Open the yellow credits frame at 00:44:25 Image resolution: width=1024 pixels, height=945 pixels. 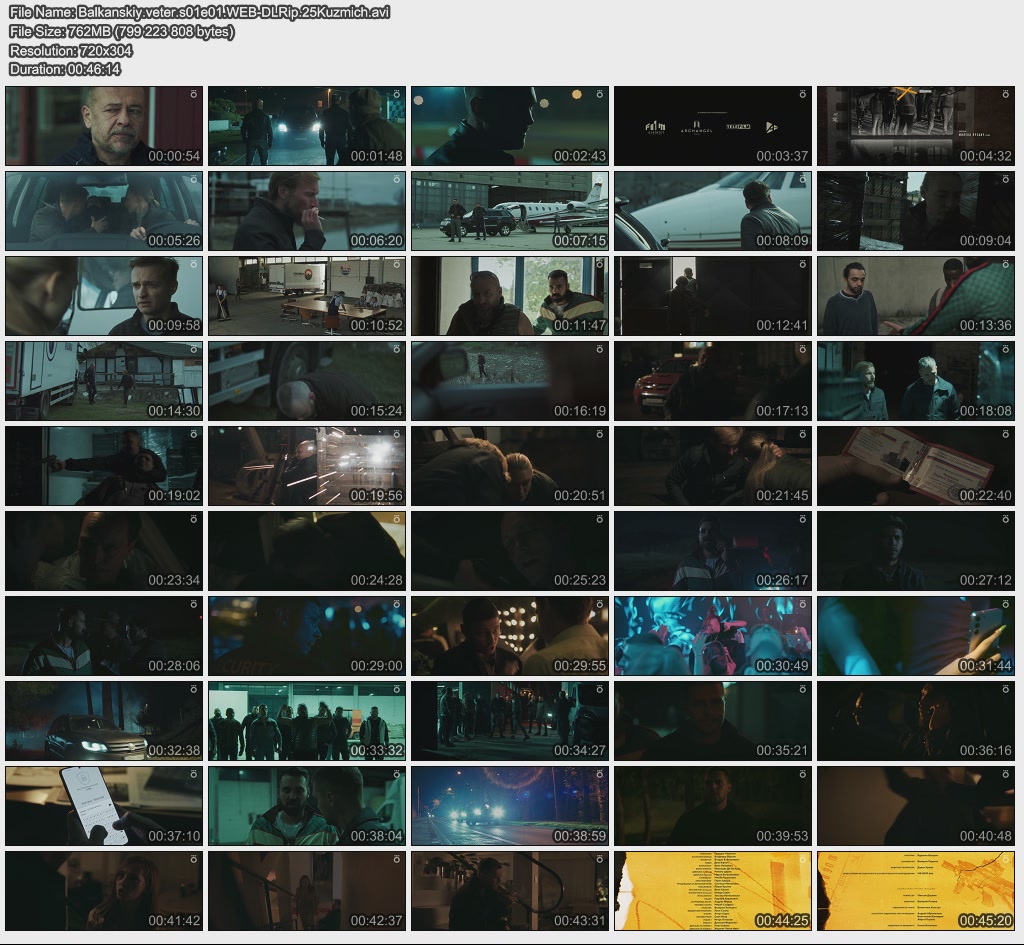point(713,891)
